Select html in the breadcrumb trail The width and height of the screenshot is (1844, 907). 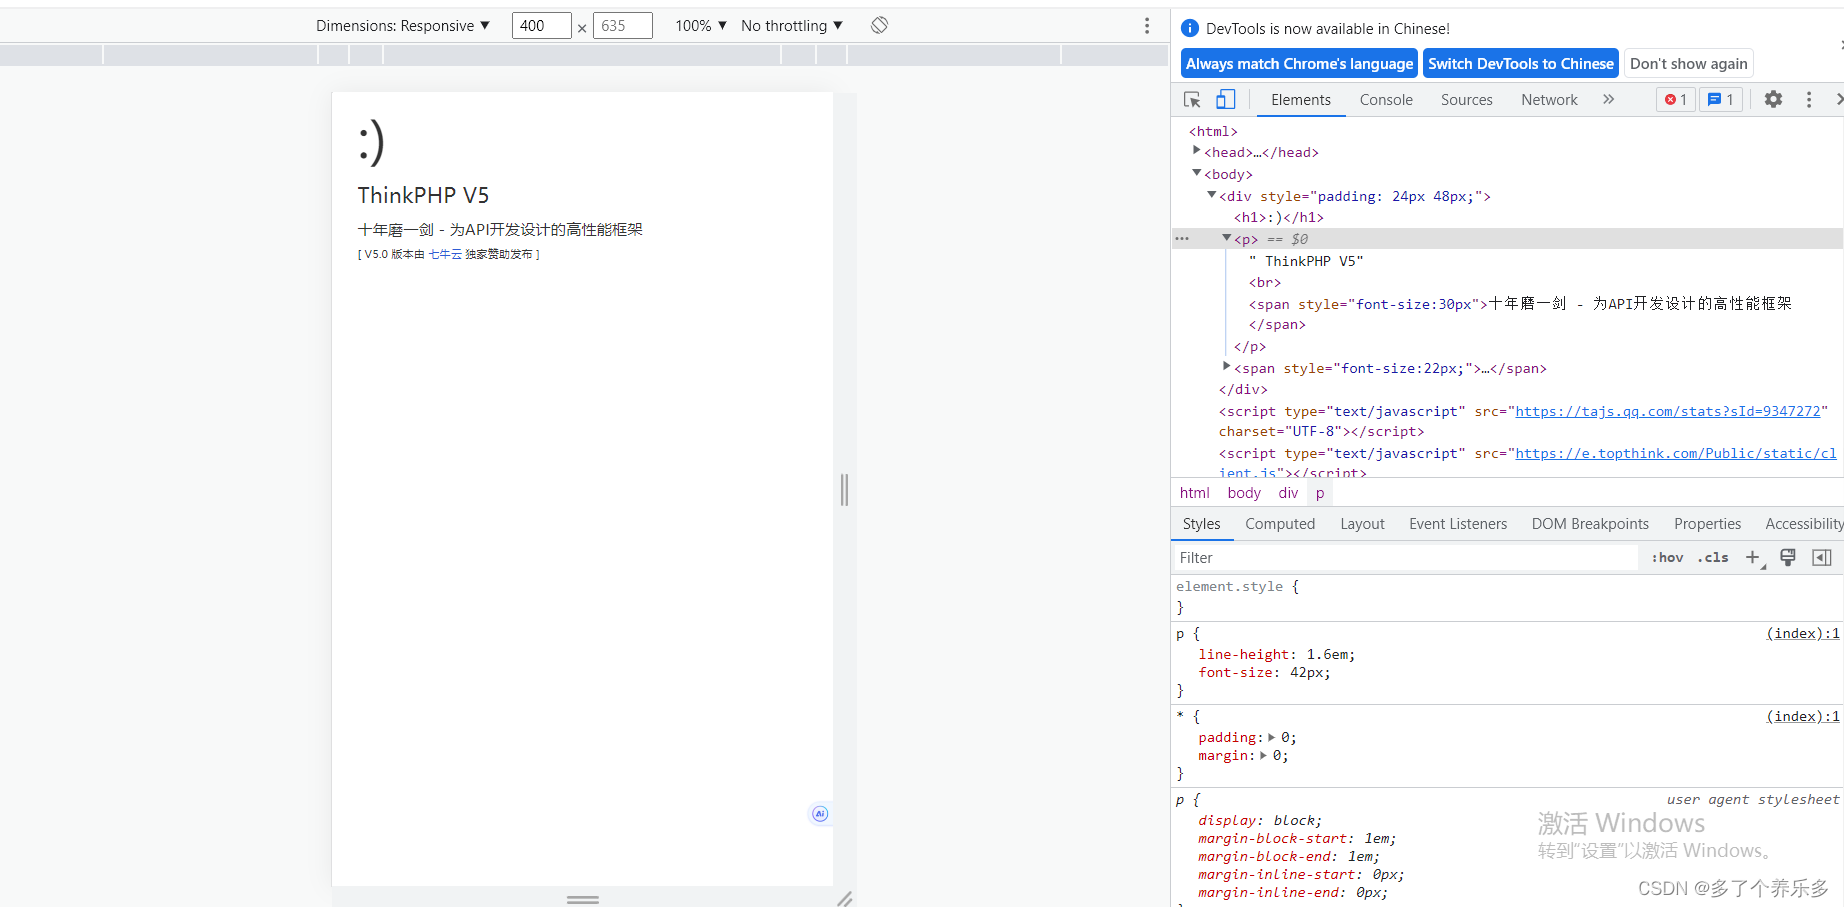pos(1194,493)
